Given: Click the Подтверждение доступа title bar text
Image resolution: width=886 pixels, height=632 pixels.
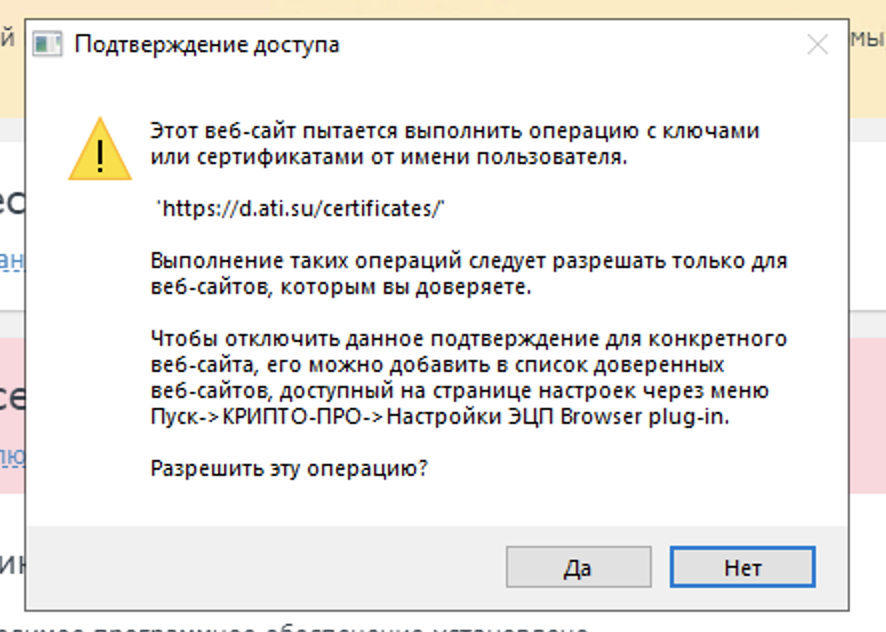Looking at the screenshot, I should [x=207, y=45].
